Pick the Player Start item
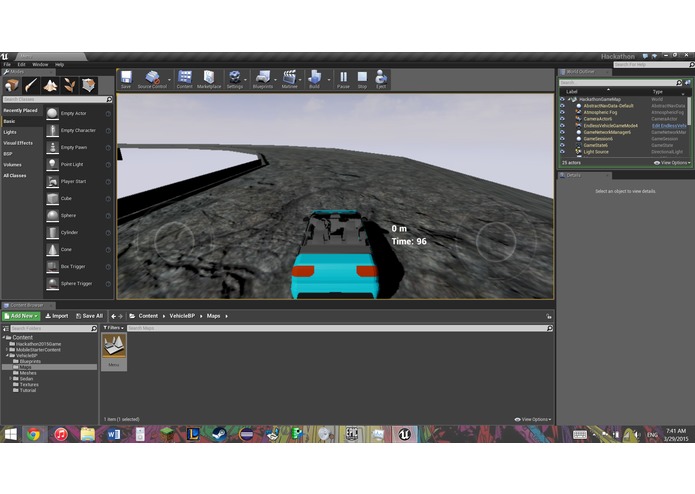Viewport: 695px width, 494px height. click(x=78, y=181)
